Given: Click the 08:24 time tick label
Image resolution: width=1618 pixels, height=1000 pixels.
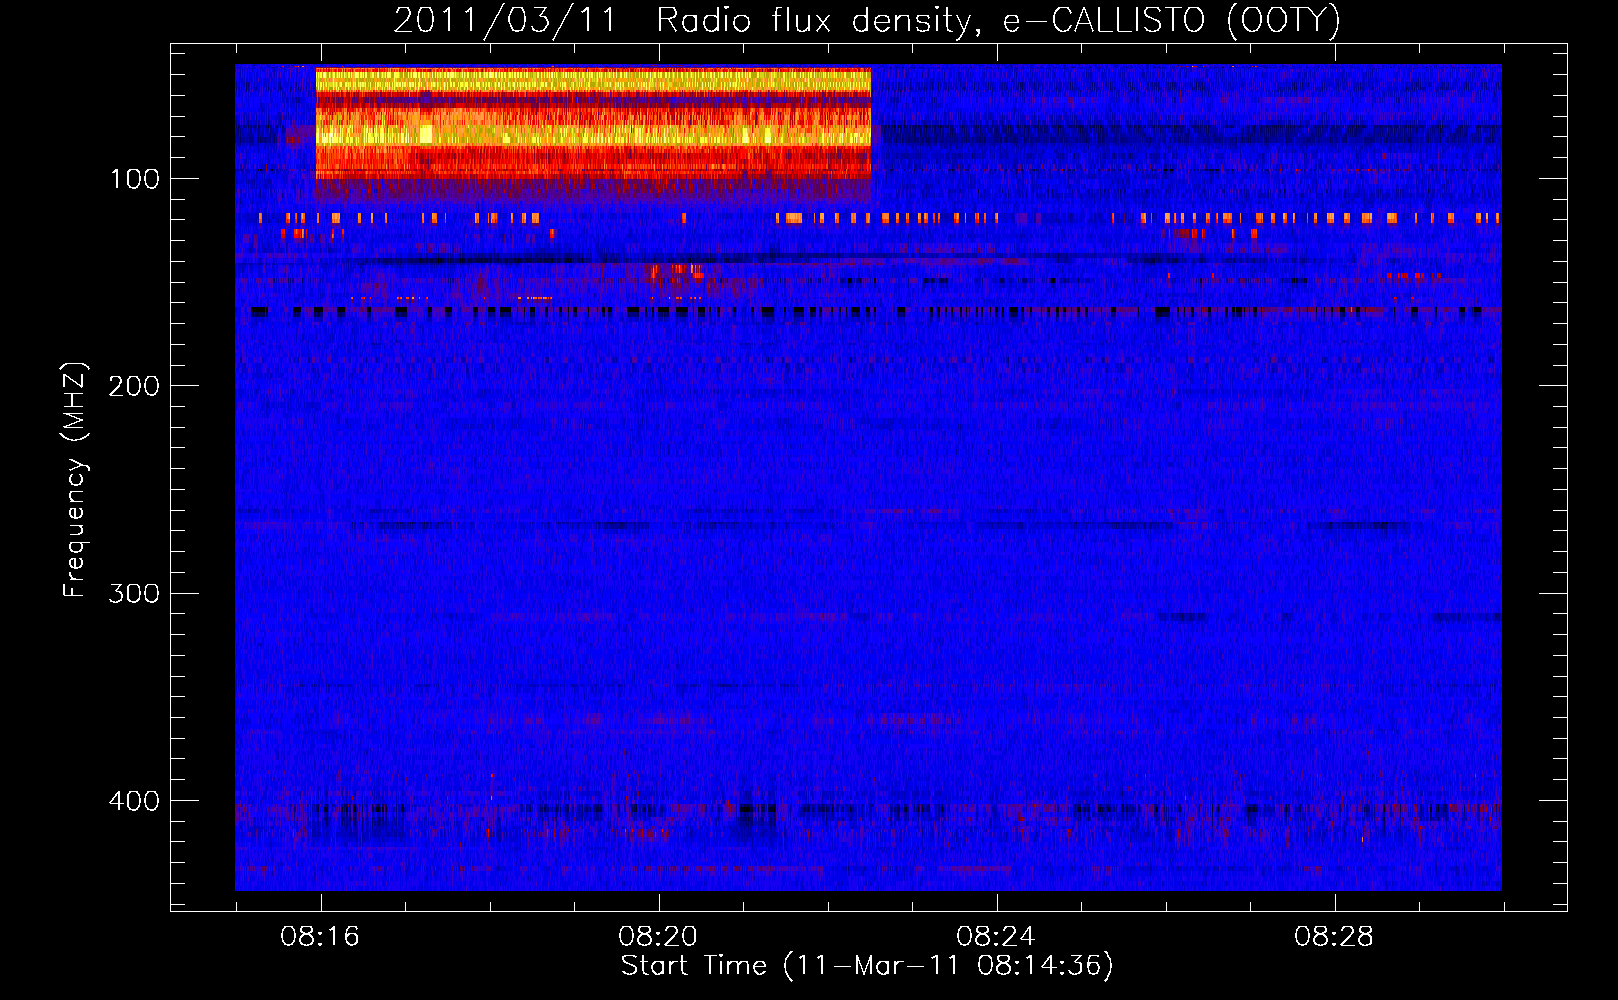Looking at the screenshot, I should coord(996,937).
